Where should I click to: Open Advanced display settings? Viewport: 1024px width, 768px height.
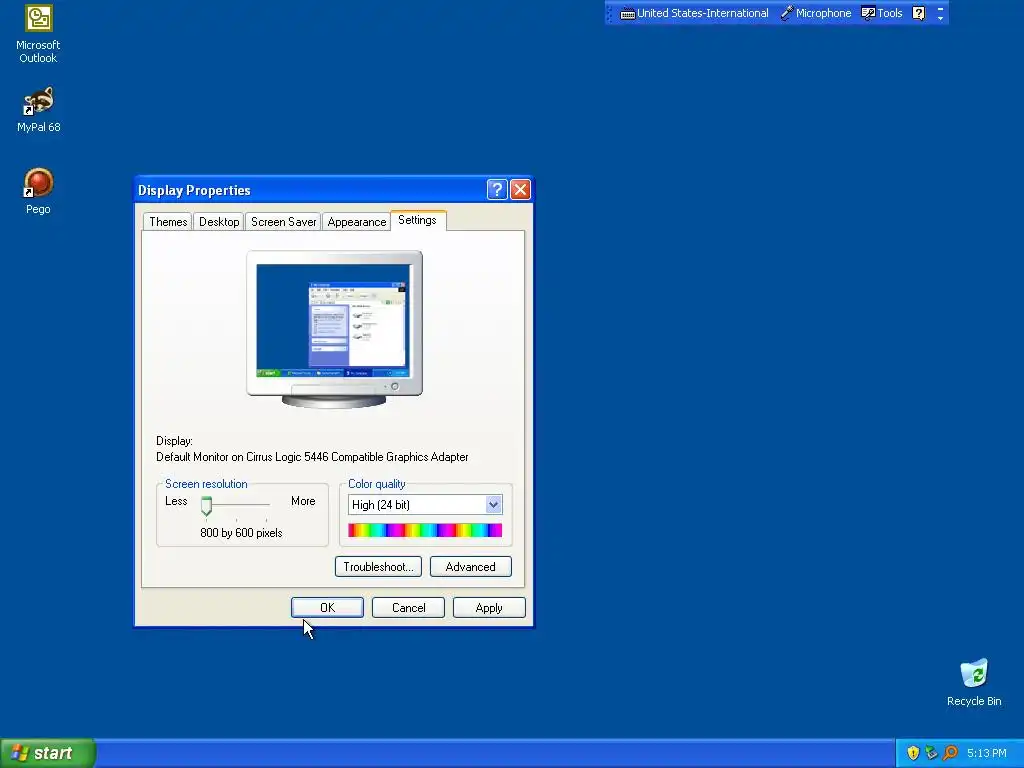click(x=470, y=567)
